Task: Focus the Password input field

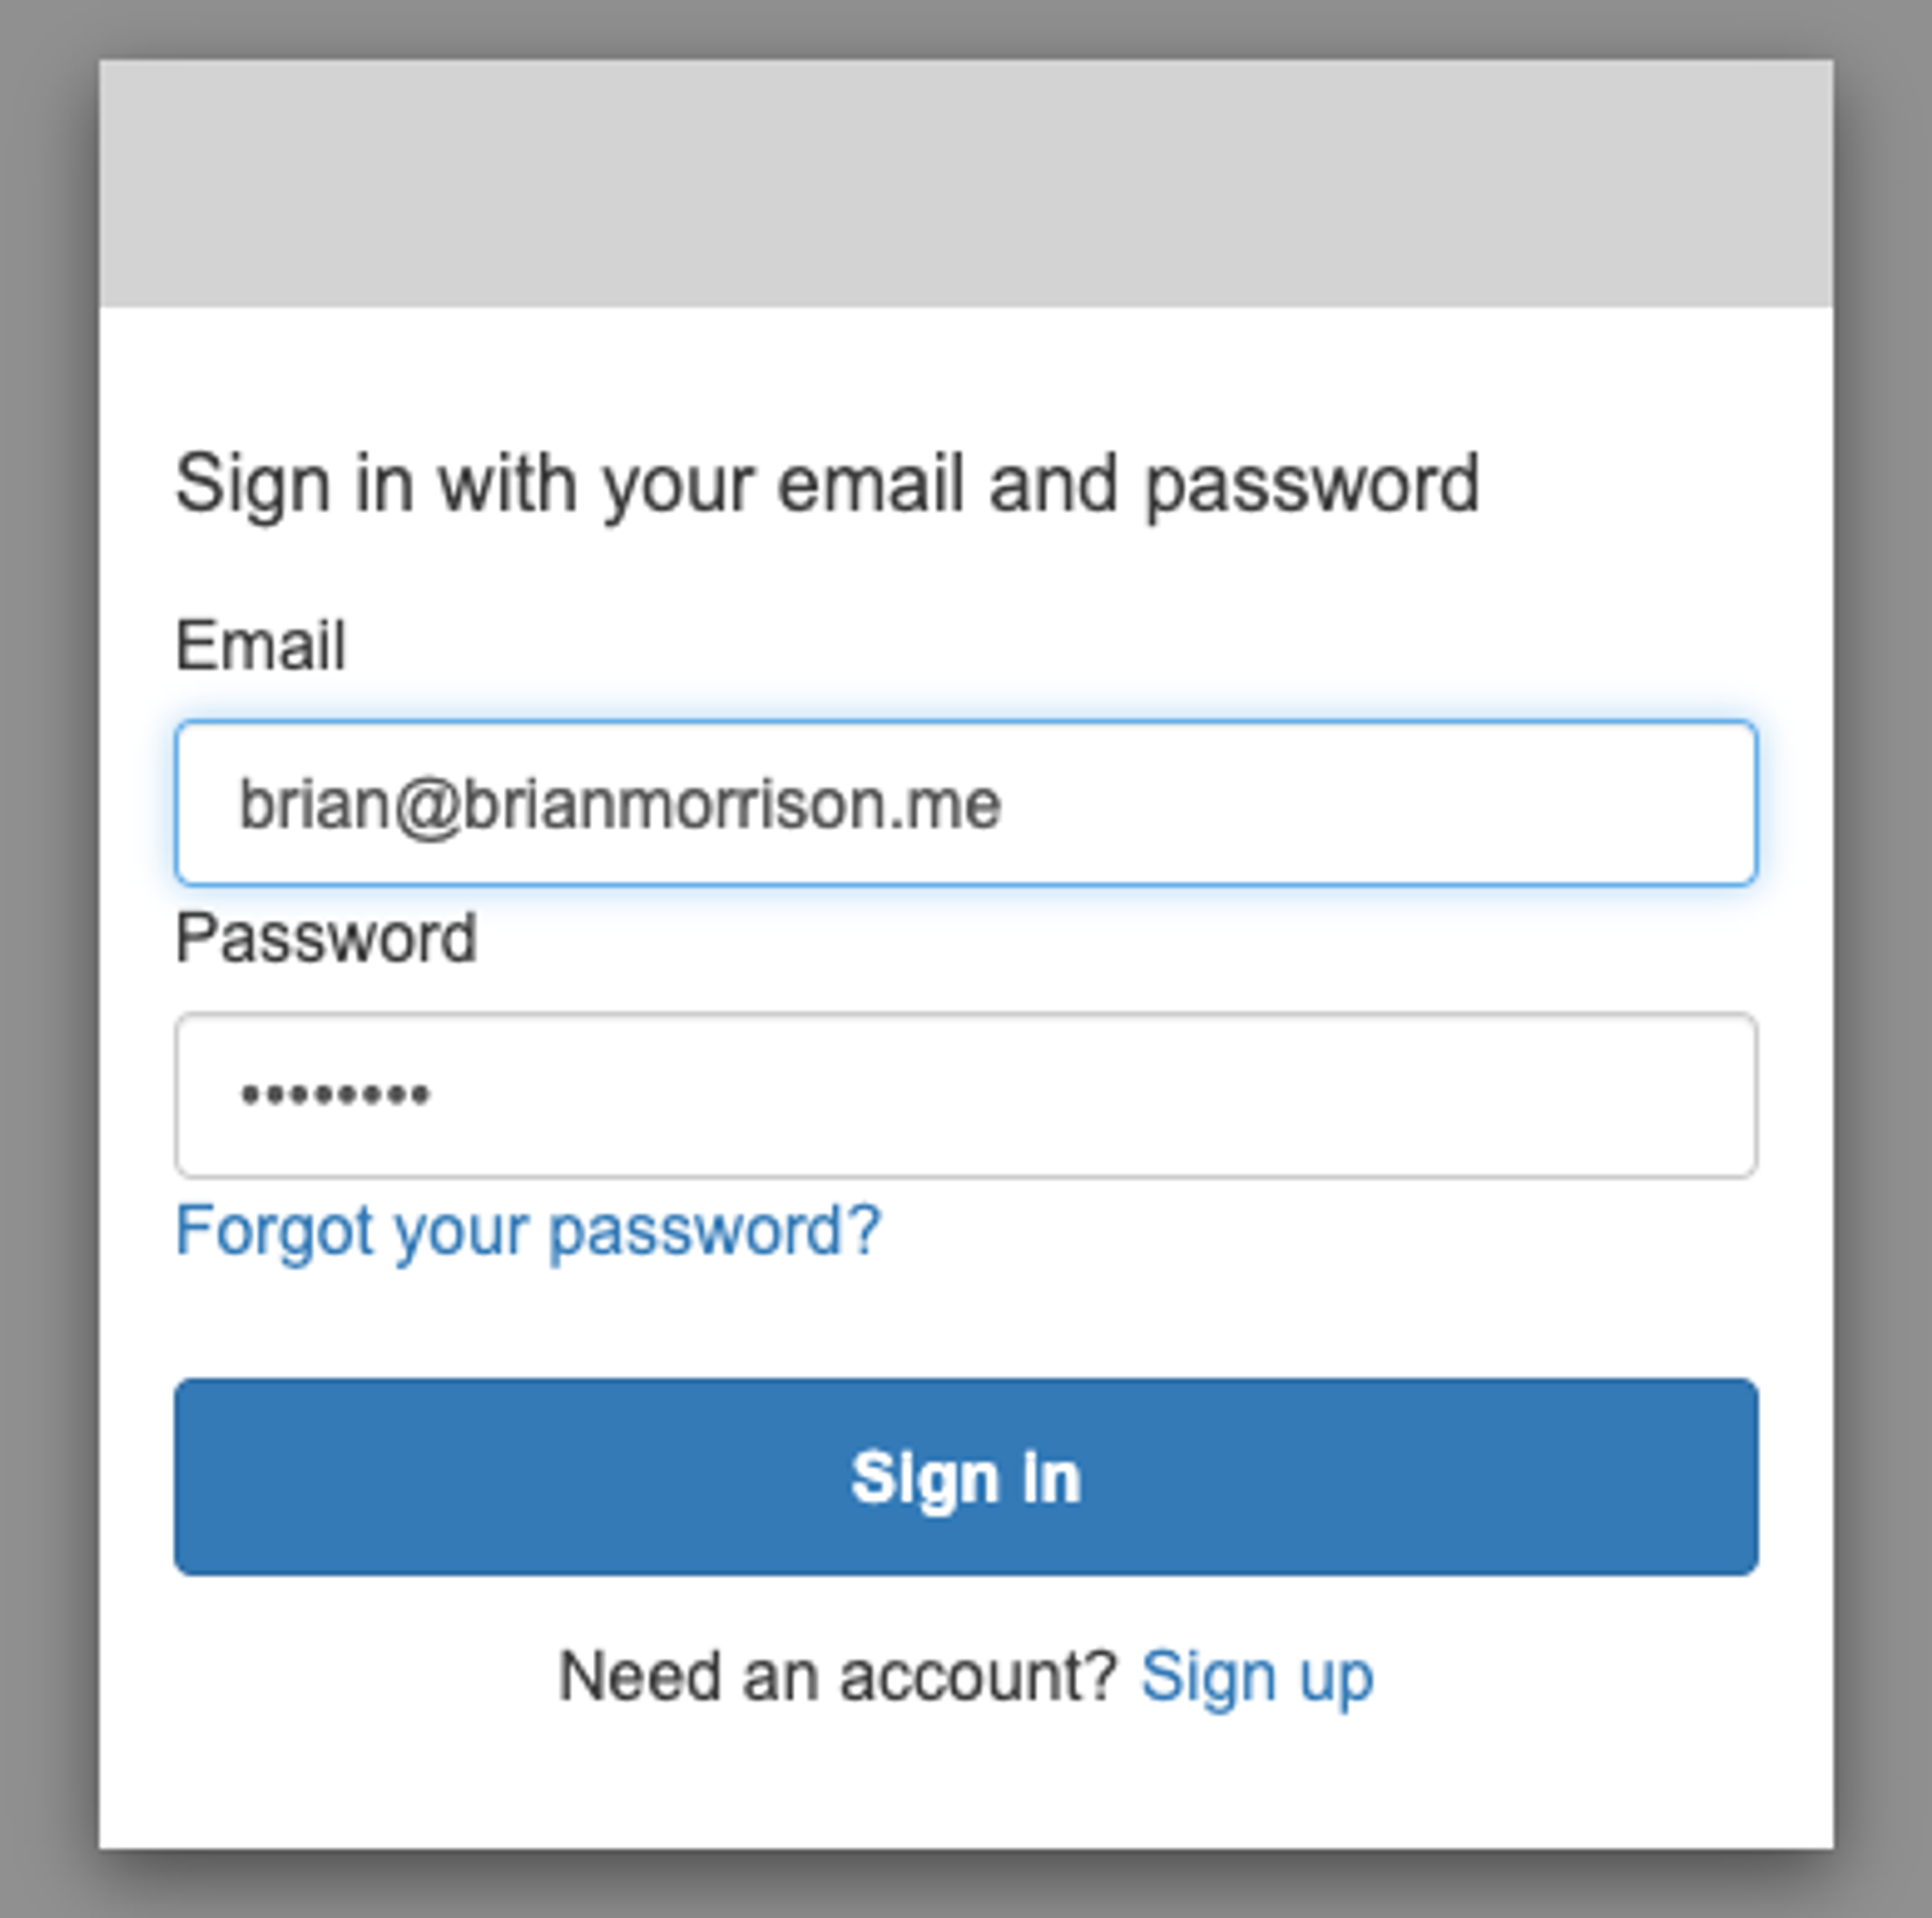Action: [x=966, y=1095]
